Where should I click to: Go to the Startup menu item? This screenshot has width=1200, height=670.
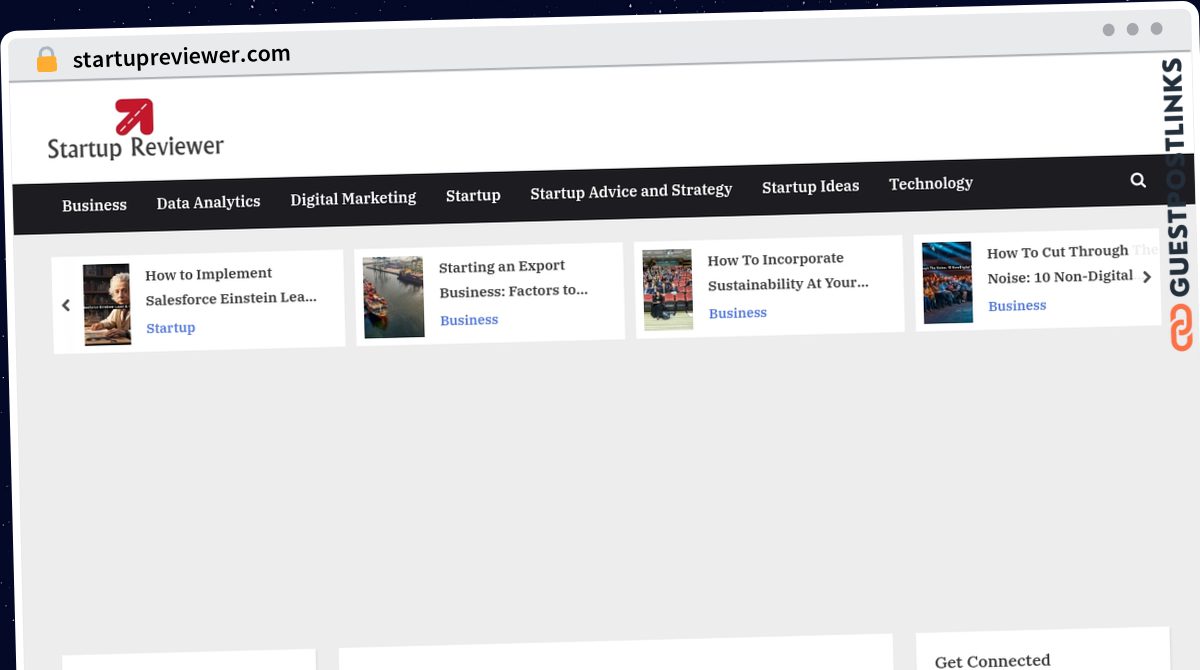pos(473,195)
